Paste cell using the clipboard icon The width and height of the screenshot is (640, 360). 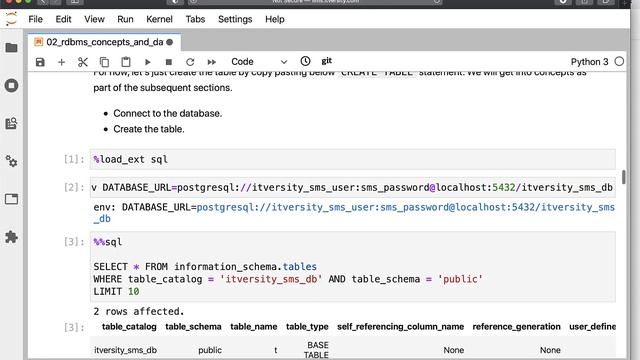[x=126, y=62]
